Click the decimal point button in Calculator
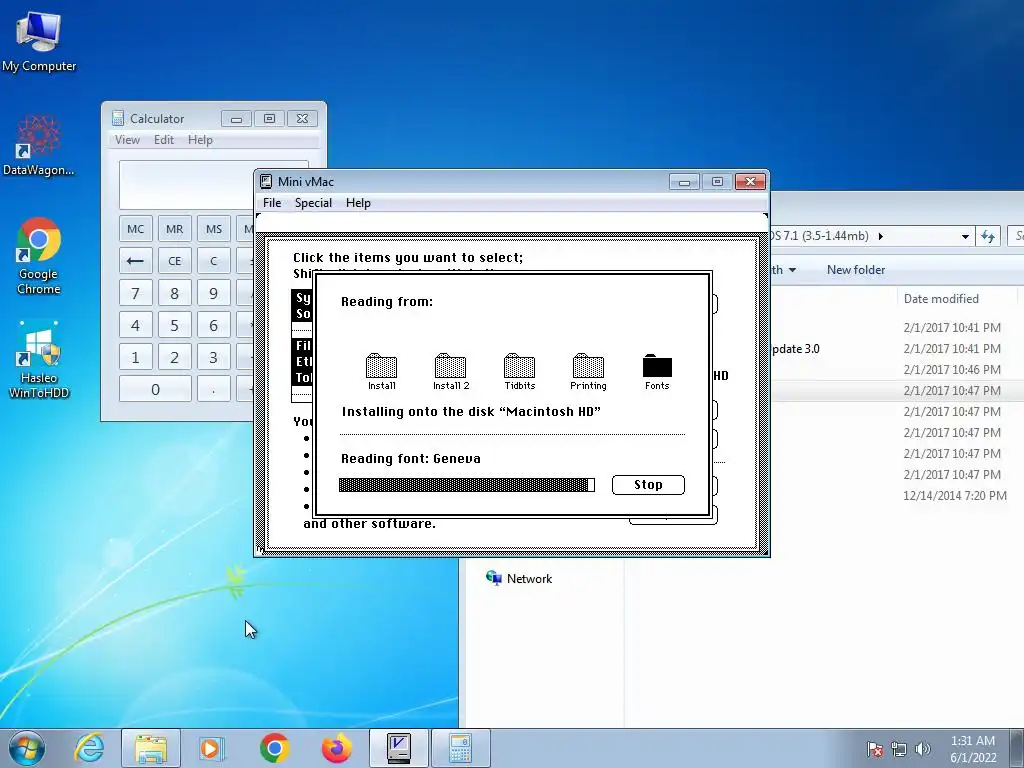Viewport: 1024px width, 768px height. (214, 389)
